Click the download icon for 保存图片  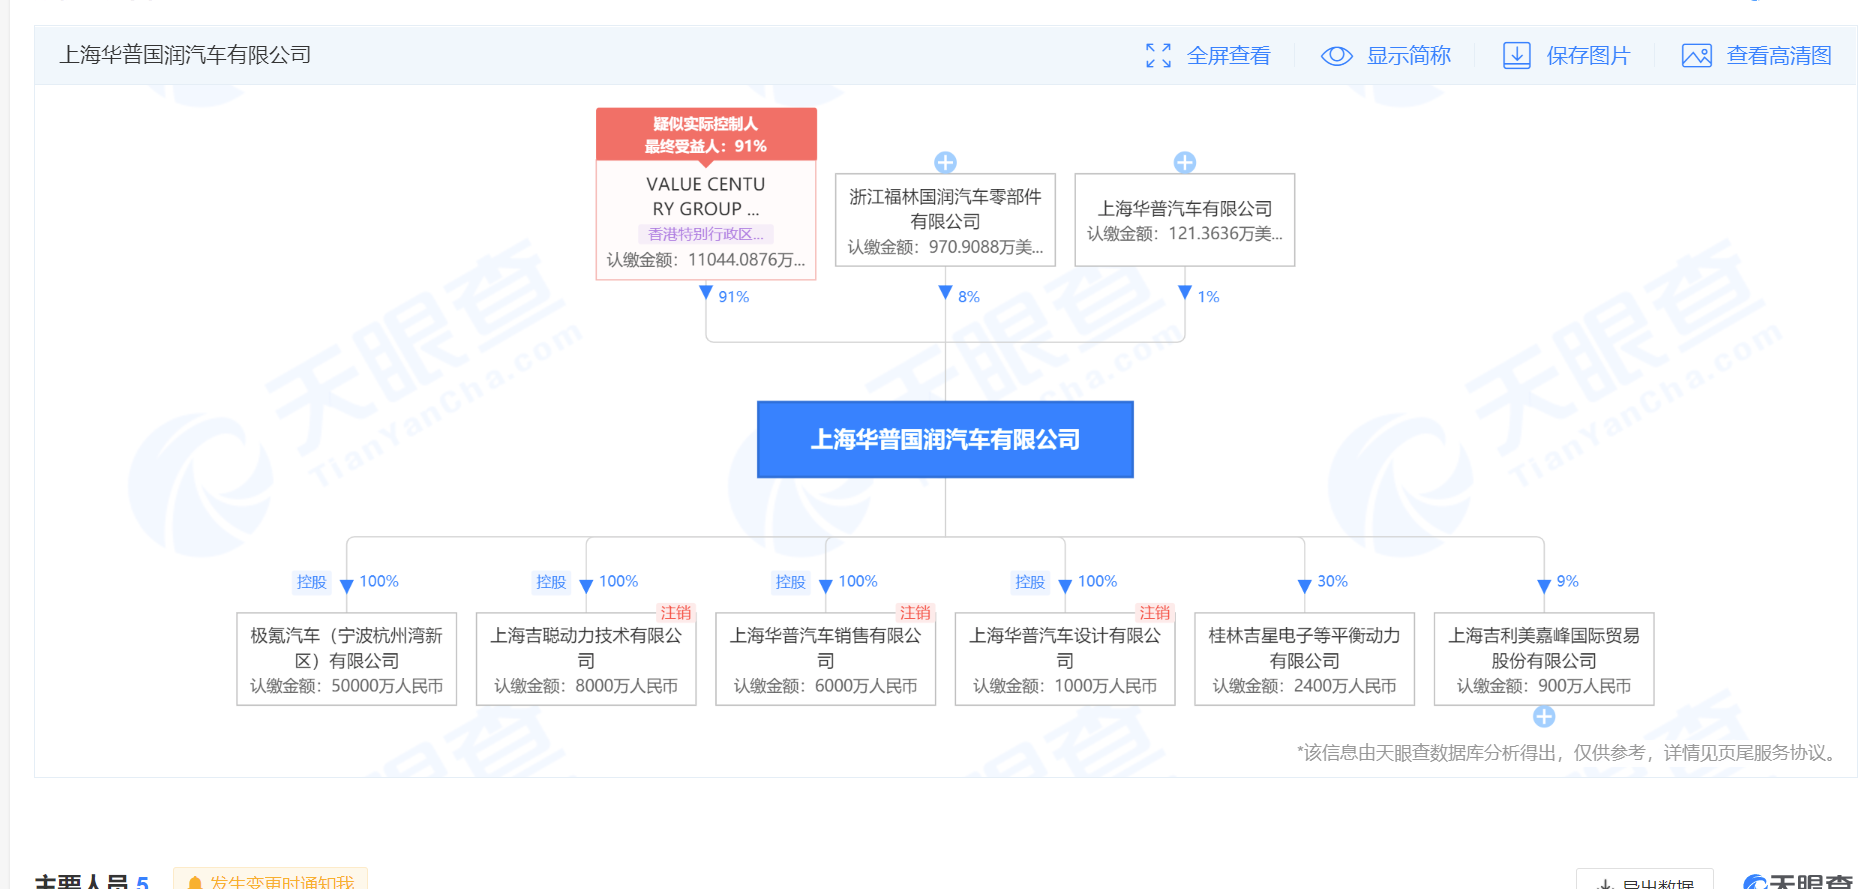click(1516, 56)
